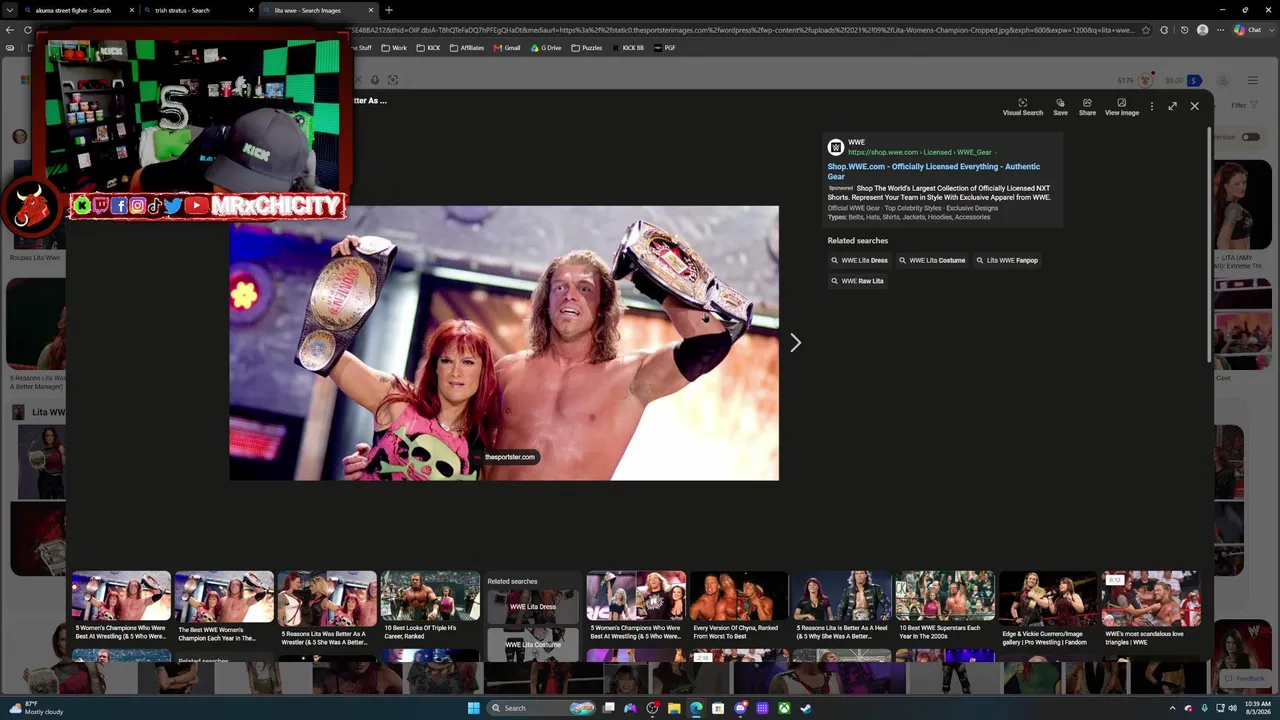Open Xbox app from taskbar
The image size is (1280, 720).
pyautogui.click(x=784, y=708)
